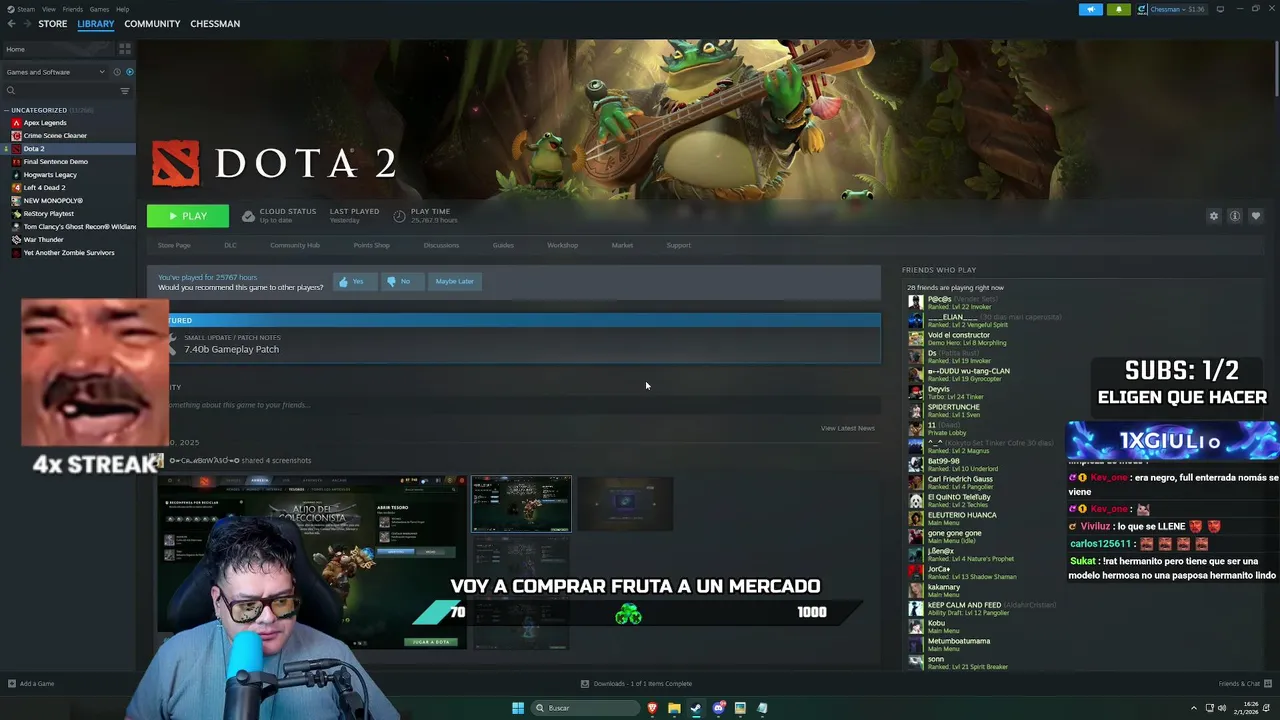
Task: Open the Friends menu
Action: point(72,9)
